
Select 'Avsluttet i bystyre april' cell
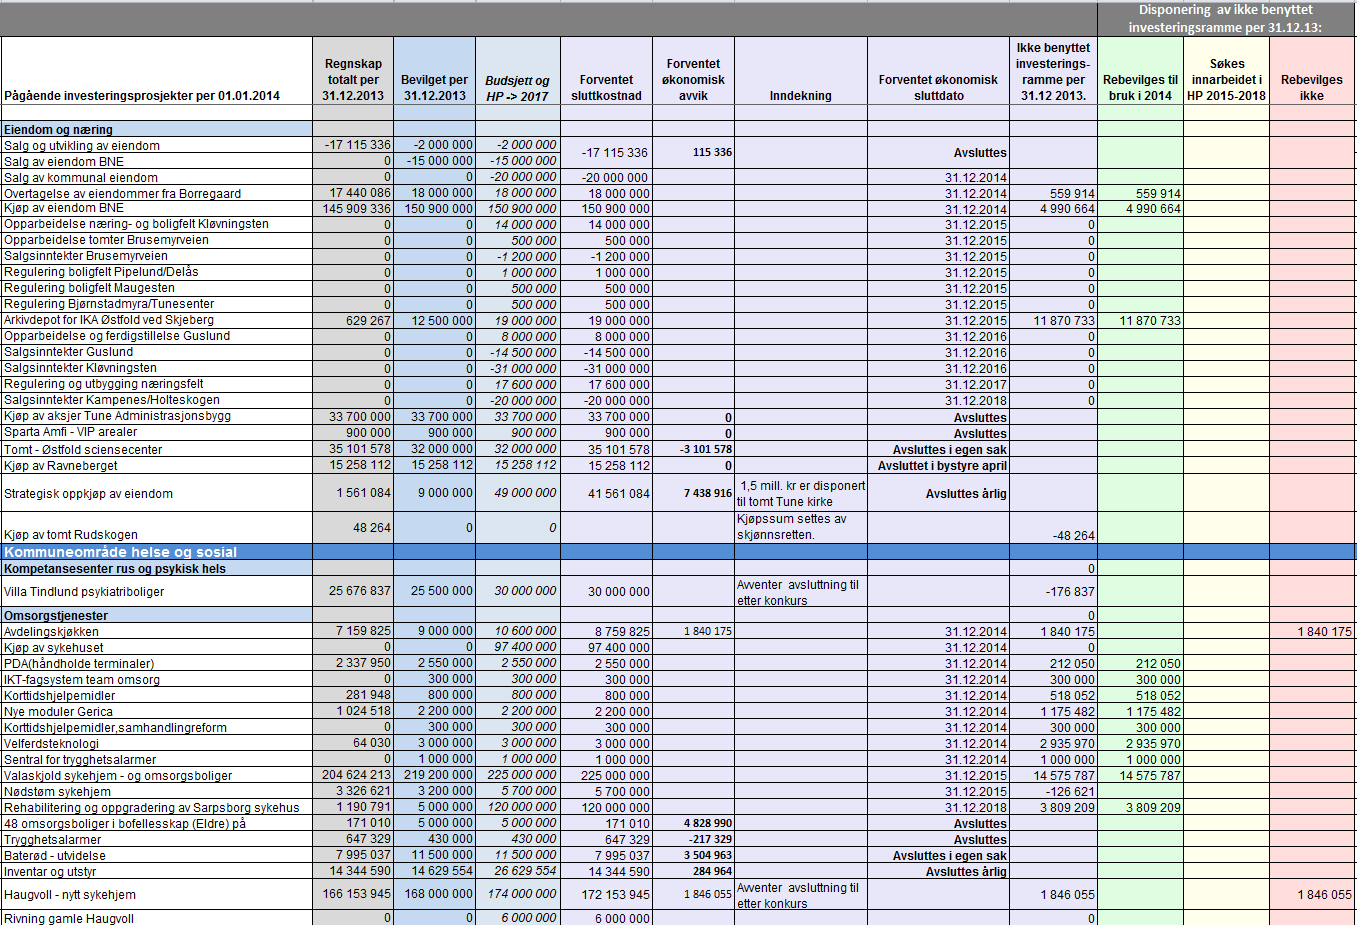942,466
